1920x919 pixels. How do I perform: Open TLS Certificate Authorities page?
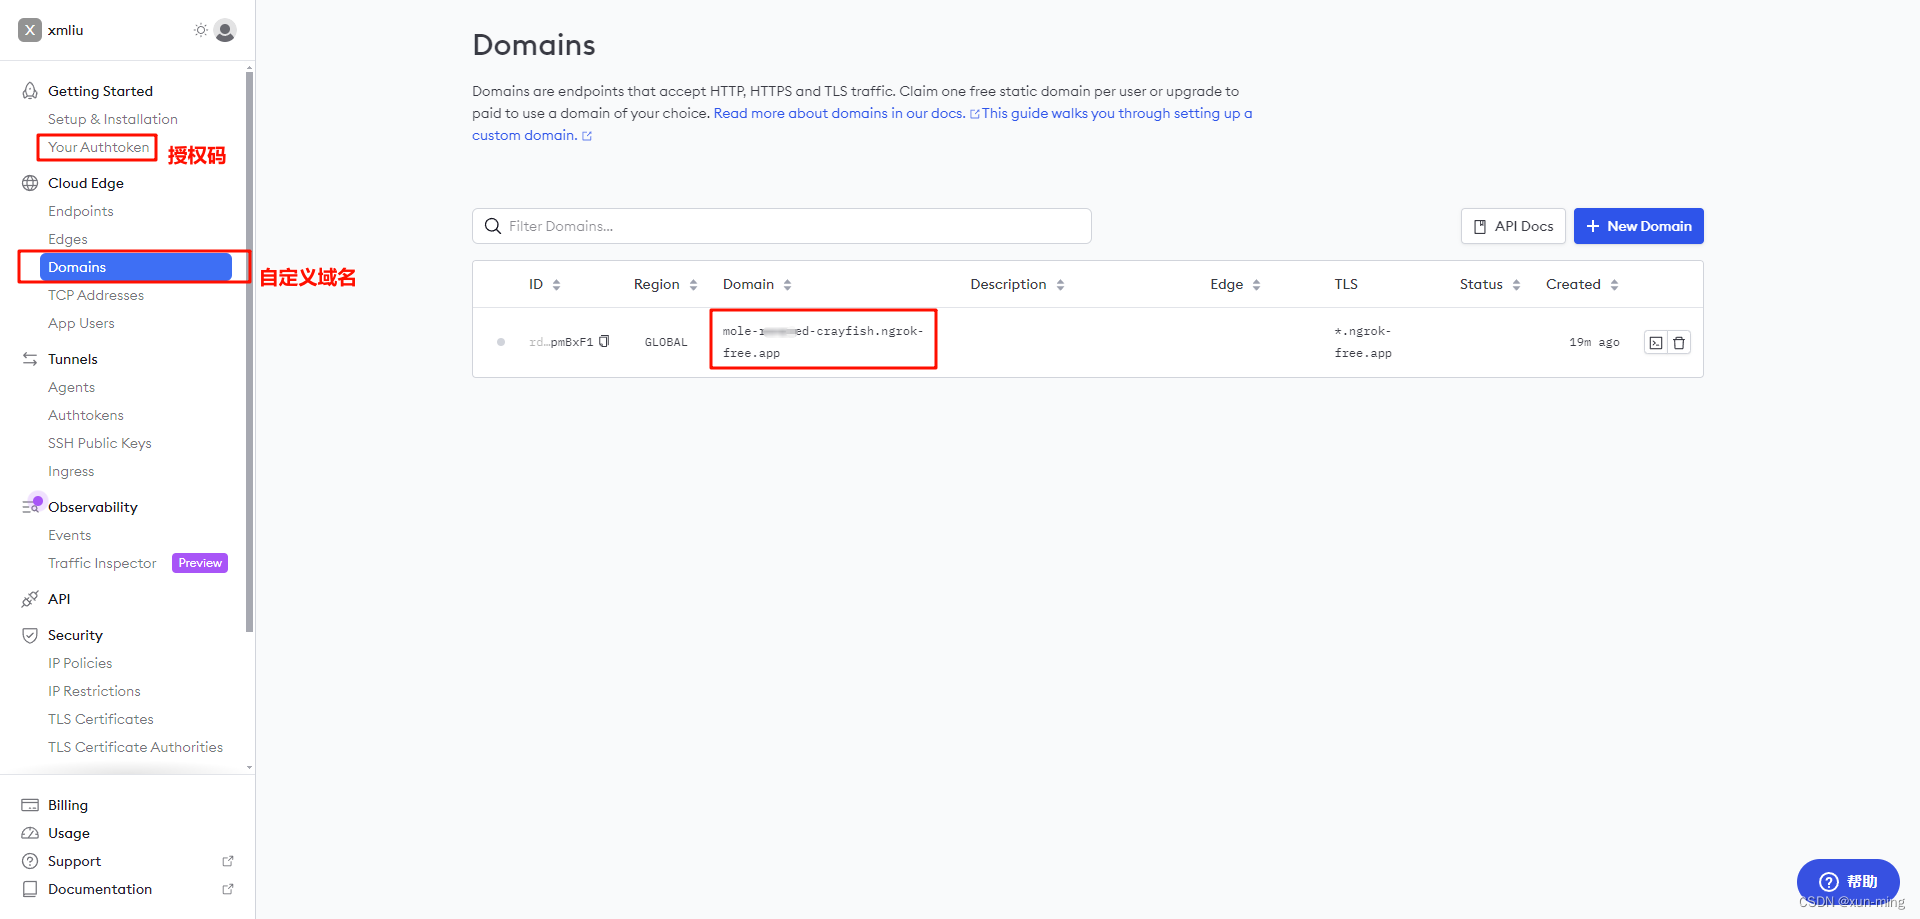(x=136, y=747)
